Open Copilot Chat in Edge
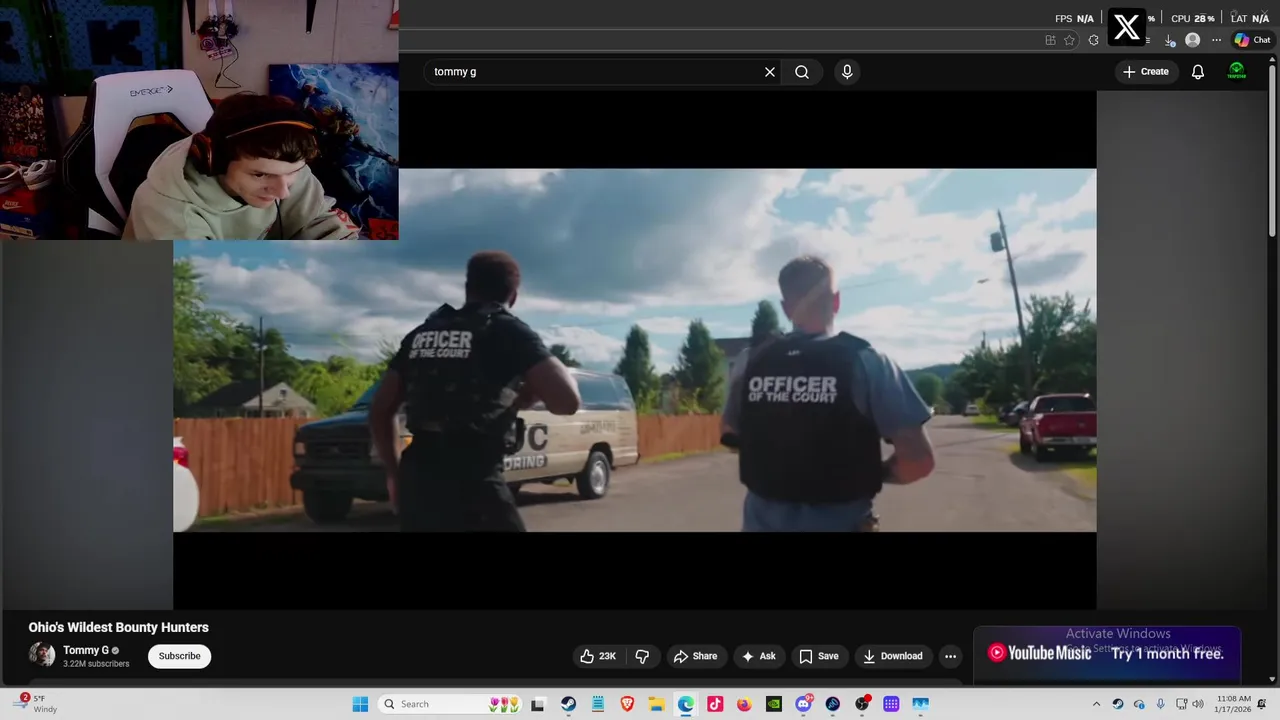Viewport: 1280px width, 720px height. [x=1252, y=40]
